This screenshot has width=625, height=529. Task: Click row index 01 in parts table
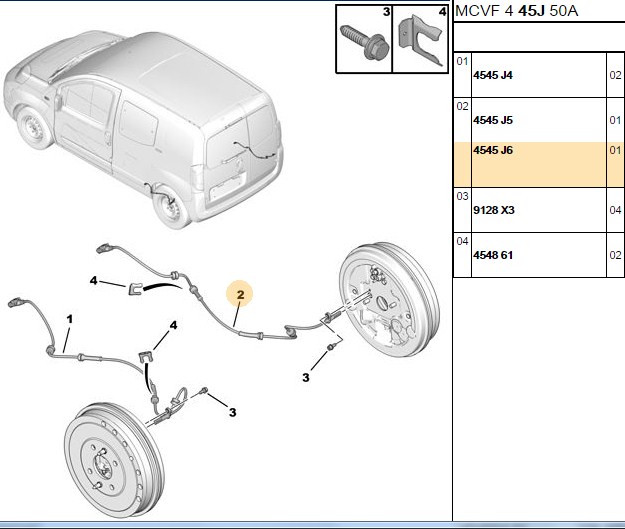point(462,61)
